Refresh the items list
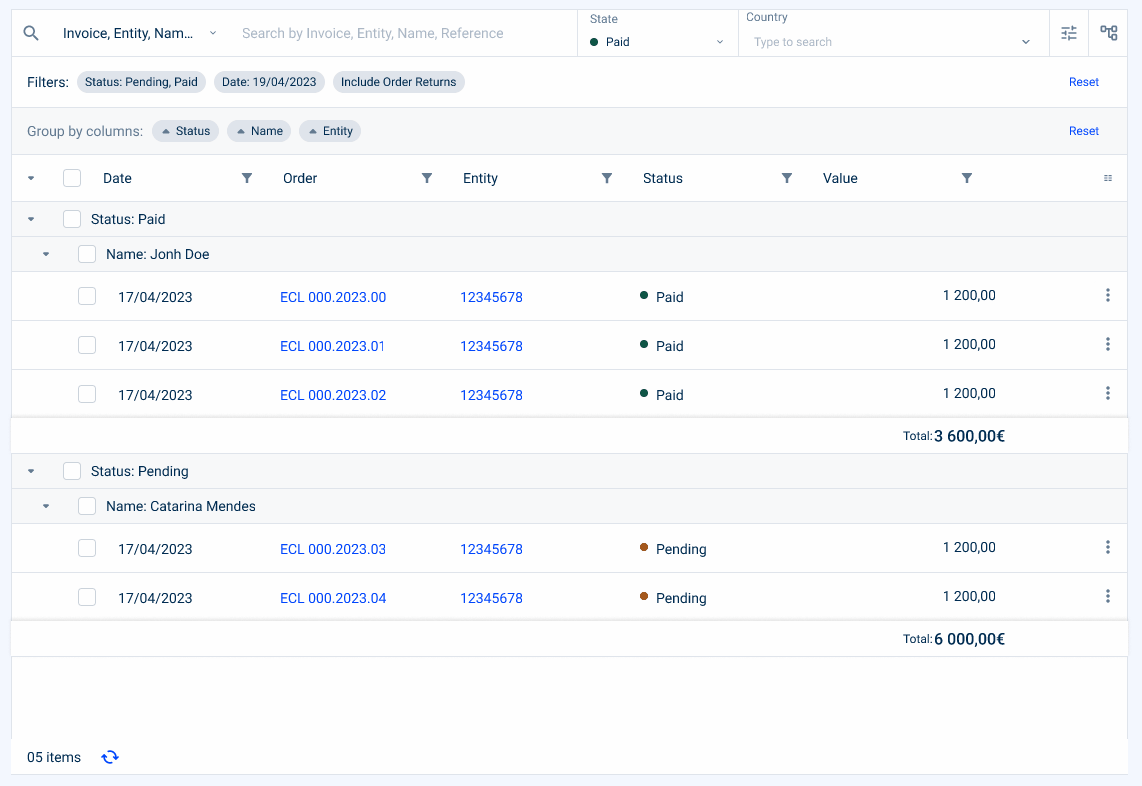This screenshot has width=1142, height=786. coord(110,758)
